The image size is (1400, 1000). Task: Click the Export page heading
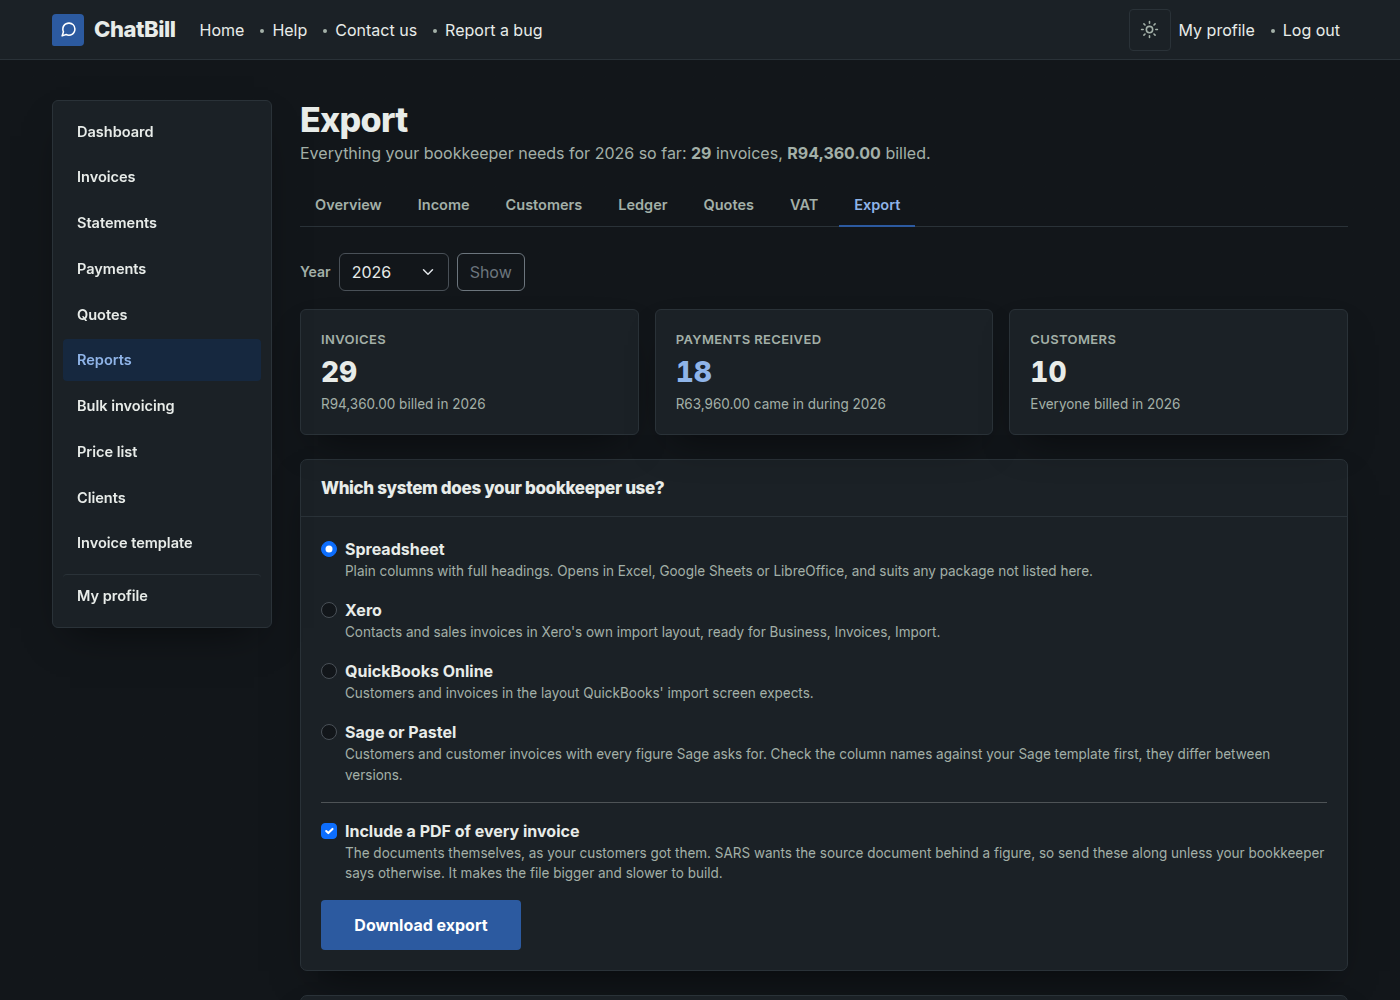pos(354,120)
